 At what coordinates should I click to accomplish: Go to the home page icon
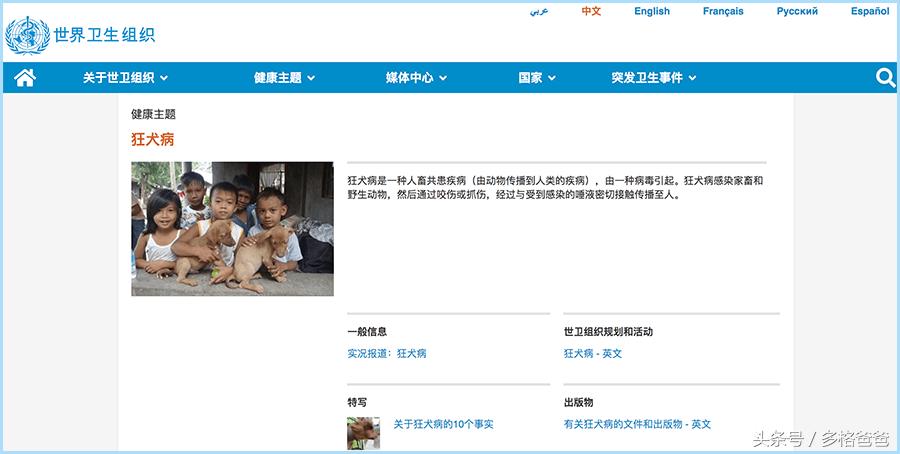pos(25,77)
